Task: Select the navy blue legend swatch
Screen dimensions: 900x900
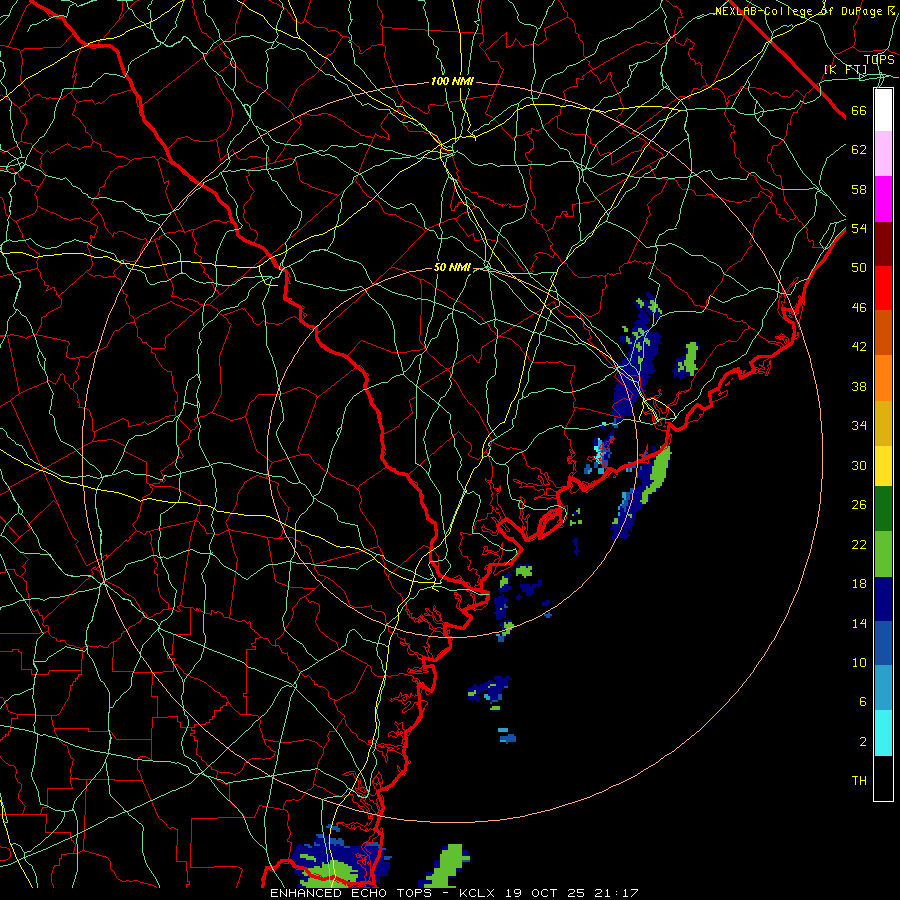Action: click(x=883, y=599)
